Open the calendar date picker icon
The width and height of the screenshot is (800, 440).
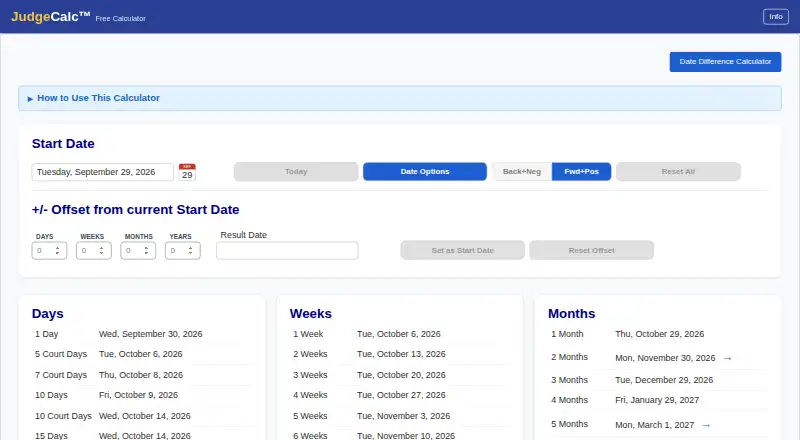[x=187, y=172]
